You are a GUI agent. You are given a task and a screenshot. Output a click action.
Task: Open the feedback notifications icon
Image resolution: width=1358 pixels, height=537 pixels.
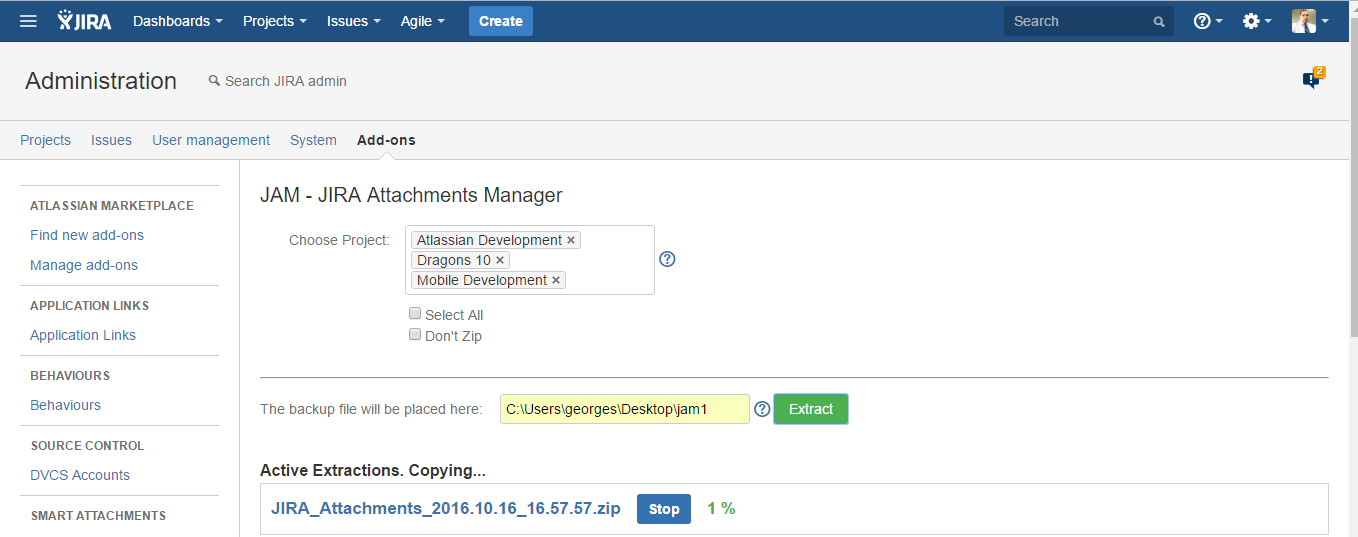tap(1312, 80)
